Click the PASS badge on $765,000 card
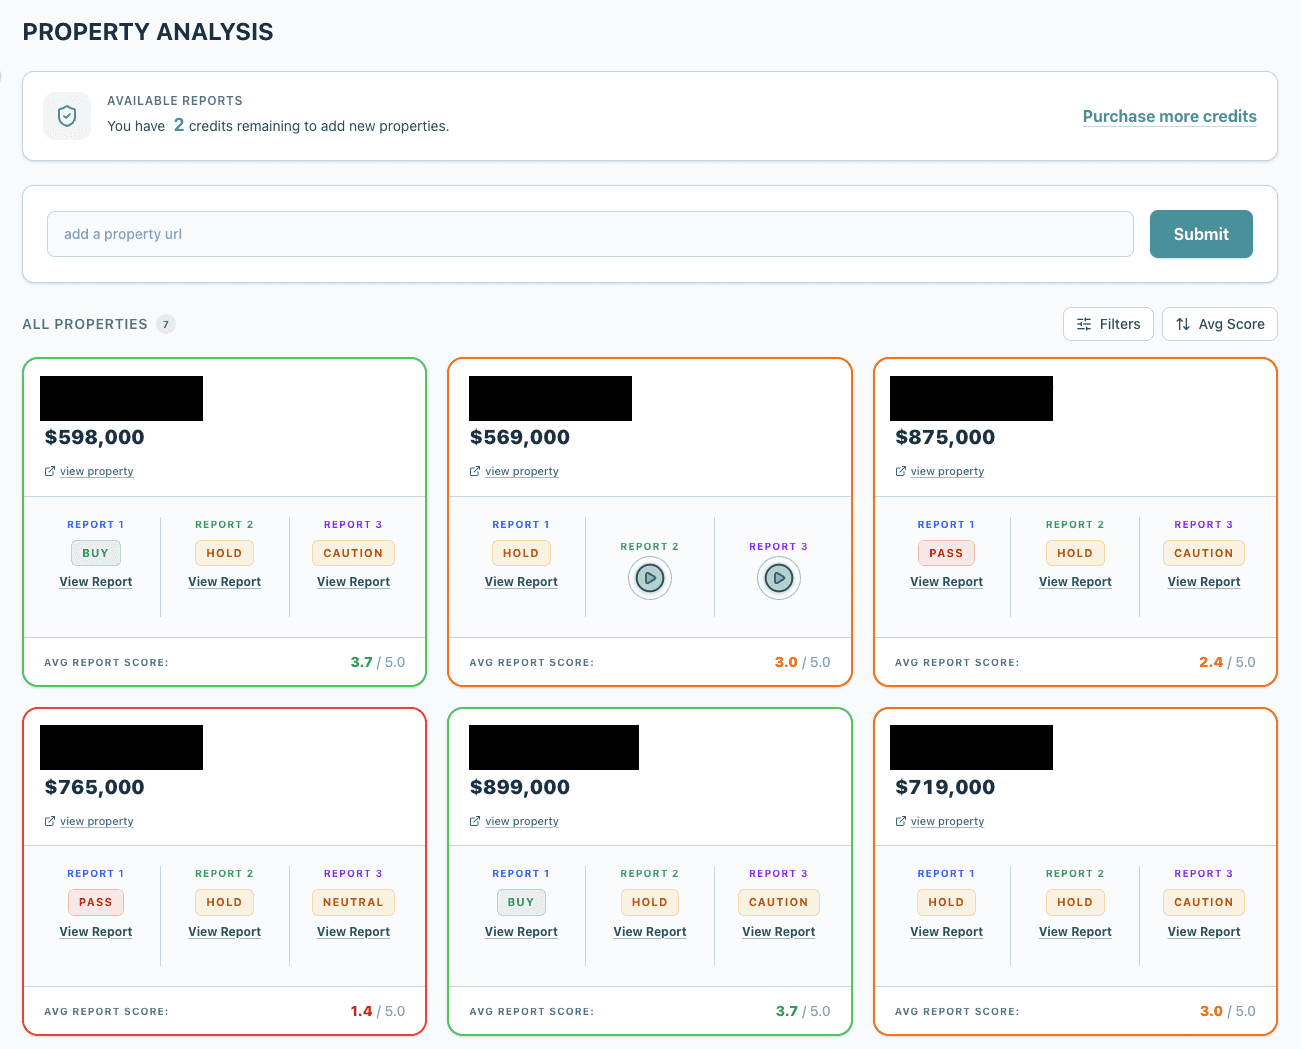 [x=96, y=902]
